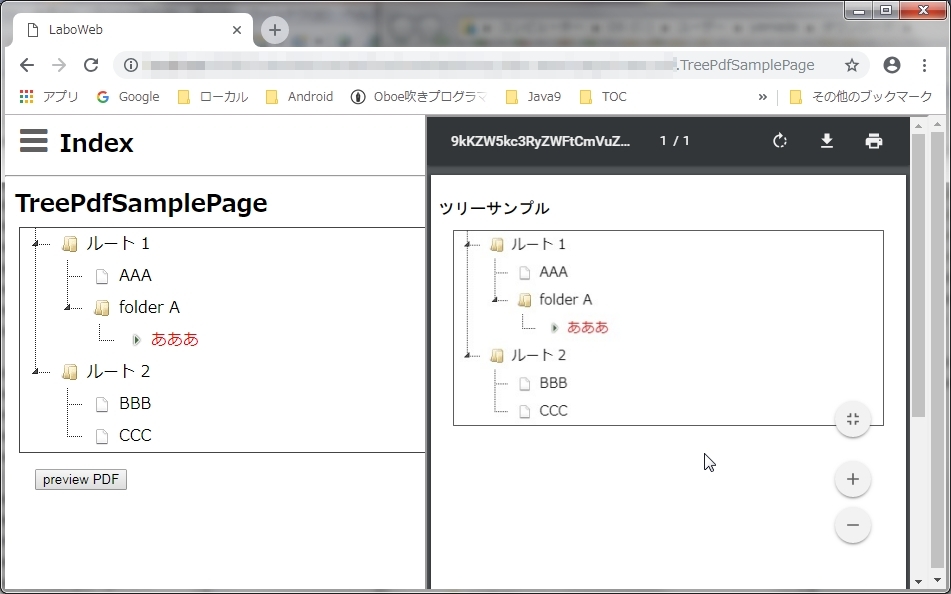This screenshot has width=951, height=594.
Task: Open the Oboe吹きプログラマ bookmark
Action: (x=418, y=96)
